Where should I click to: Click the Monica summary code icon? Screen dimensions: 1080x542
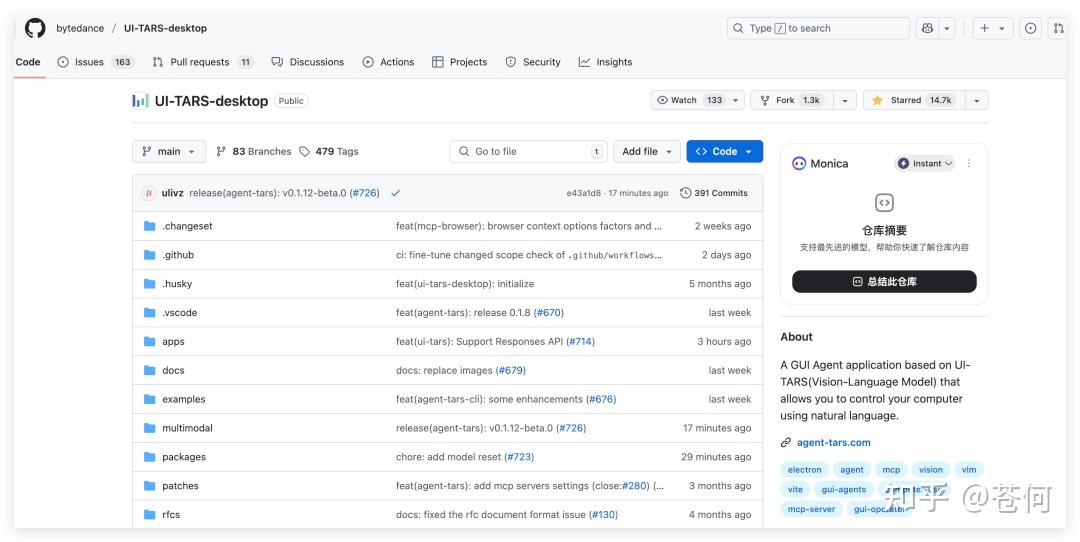point(884,203)
